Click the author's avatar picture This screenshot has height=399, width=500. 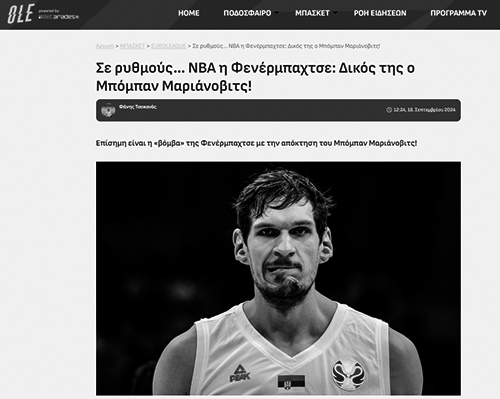(x=108, y=110)
